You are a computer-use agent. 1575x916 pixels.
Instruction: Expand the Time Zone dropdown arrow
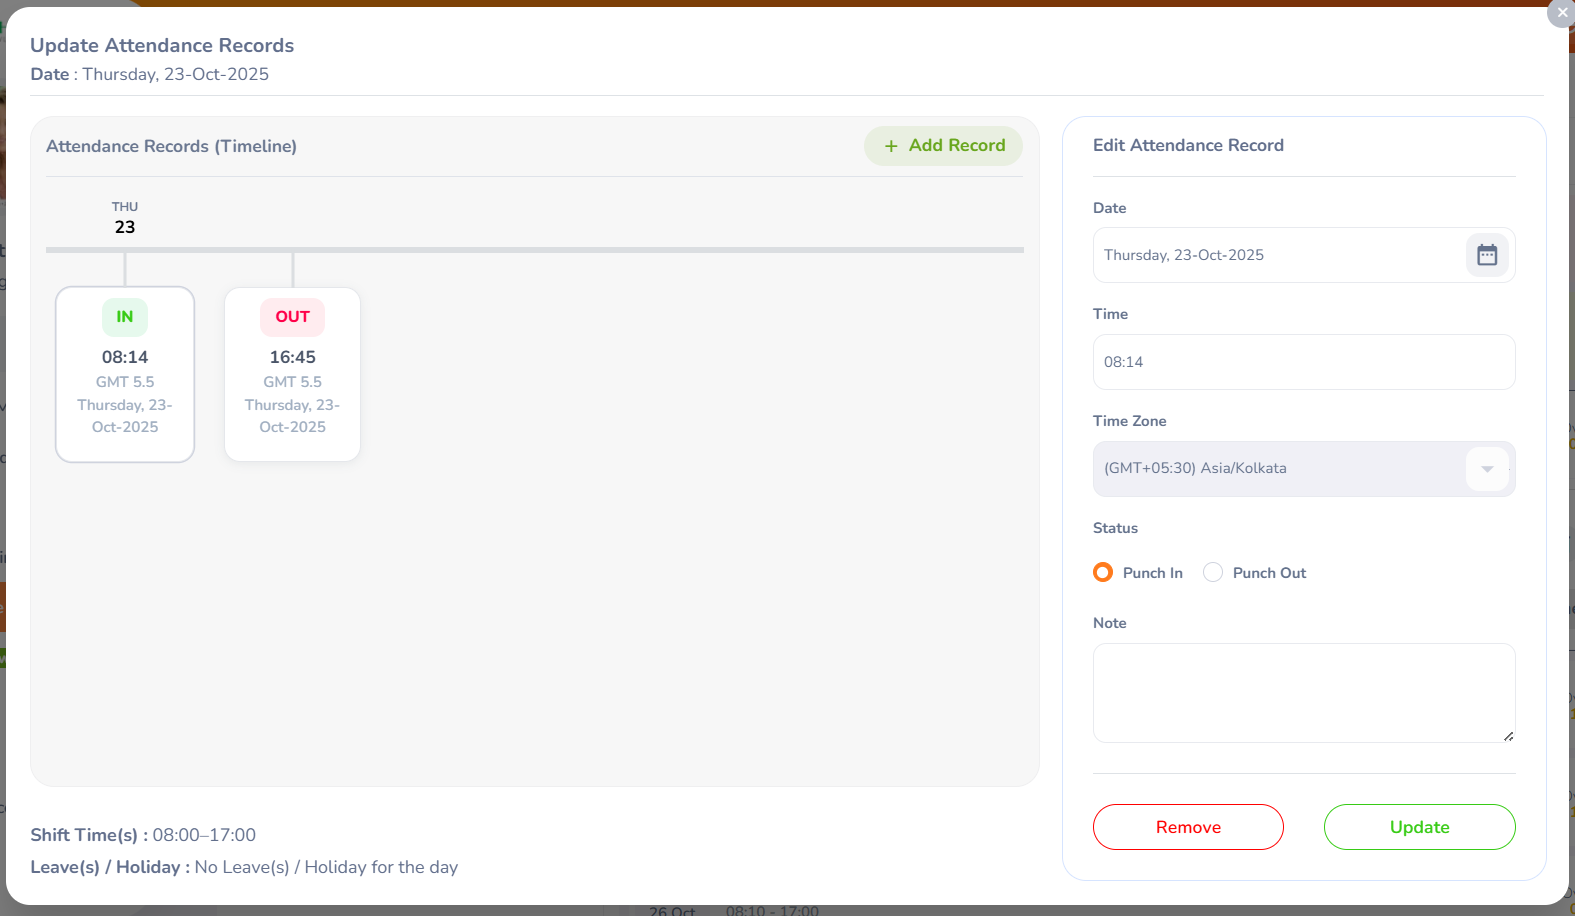[x=1487, y=469]
